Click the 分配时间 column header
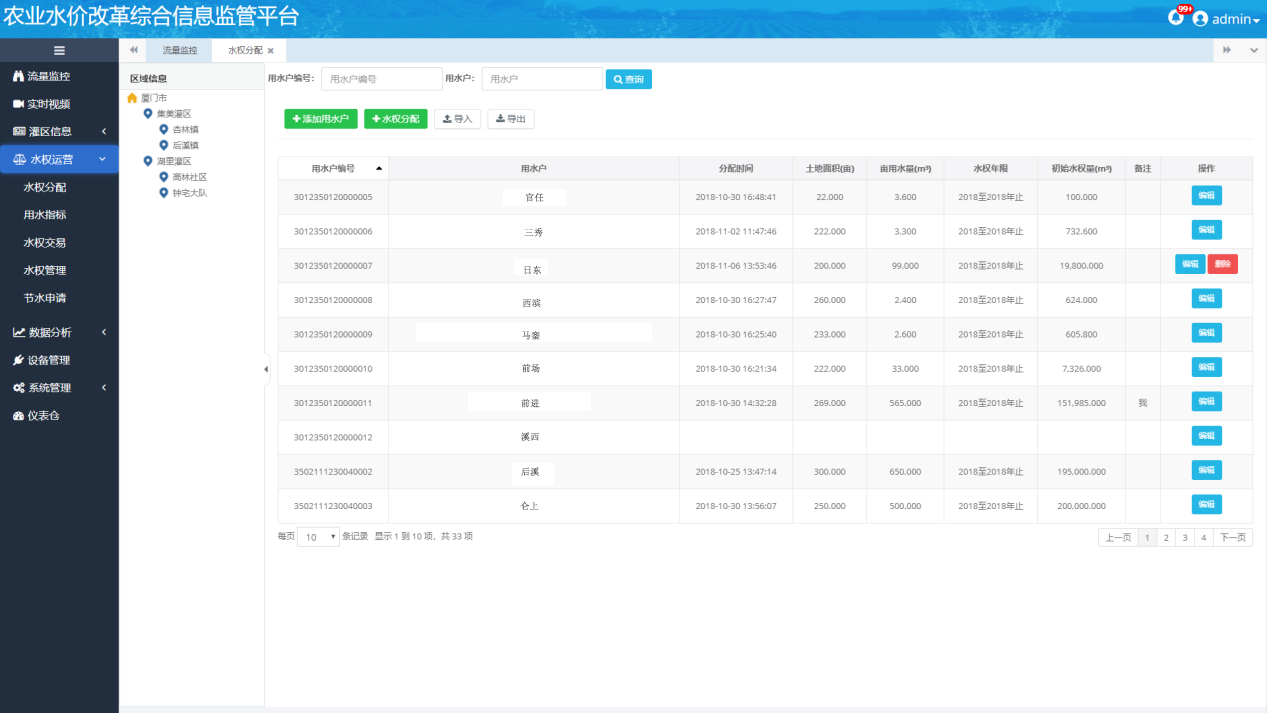This screenshot has height=713, width=1267. point(736,168)
